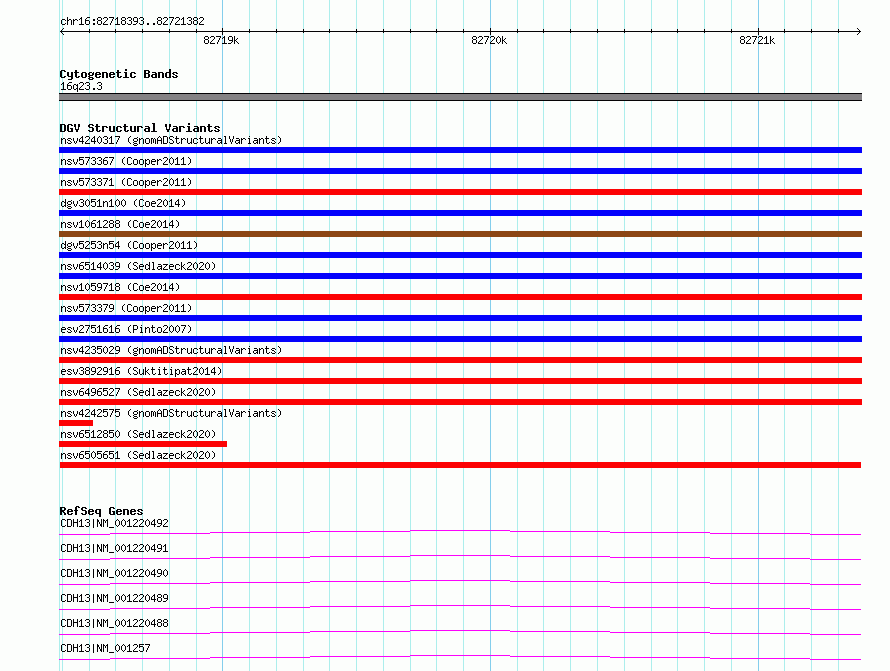The width and height of the screenshot is (890, 671).
Task: Click the brown bar under nsv1061288
Action: [x=460, y=234]
